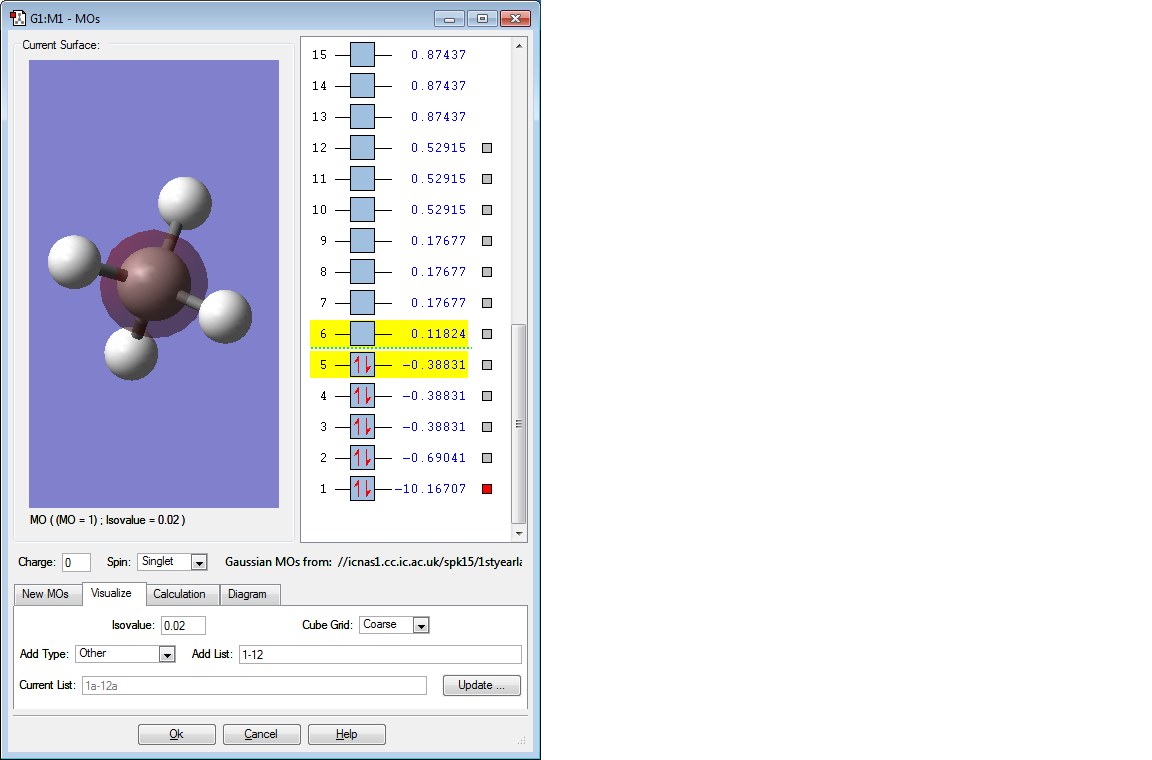Viewport: 1152px width, 760px height.
Task: Open the Diagram tab
Action: coord(247,594)
